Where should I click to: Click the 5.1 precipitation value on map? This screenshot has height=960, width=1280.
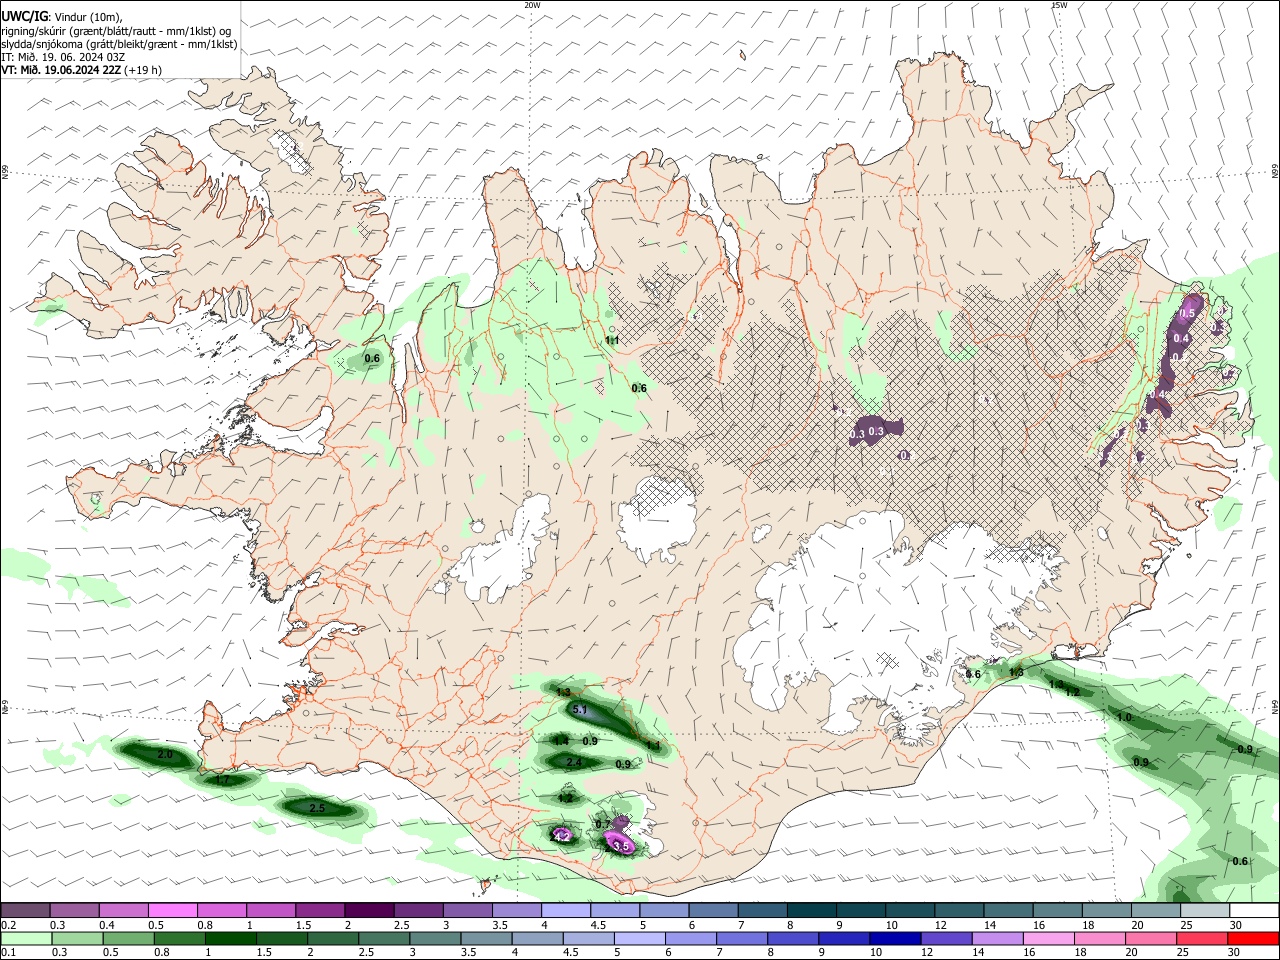click(x=580, y=710)
